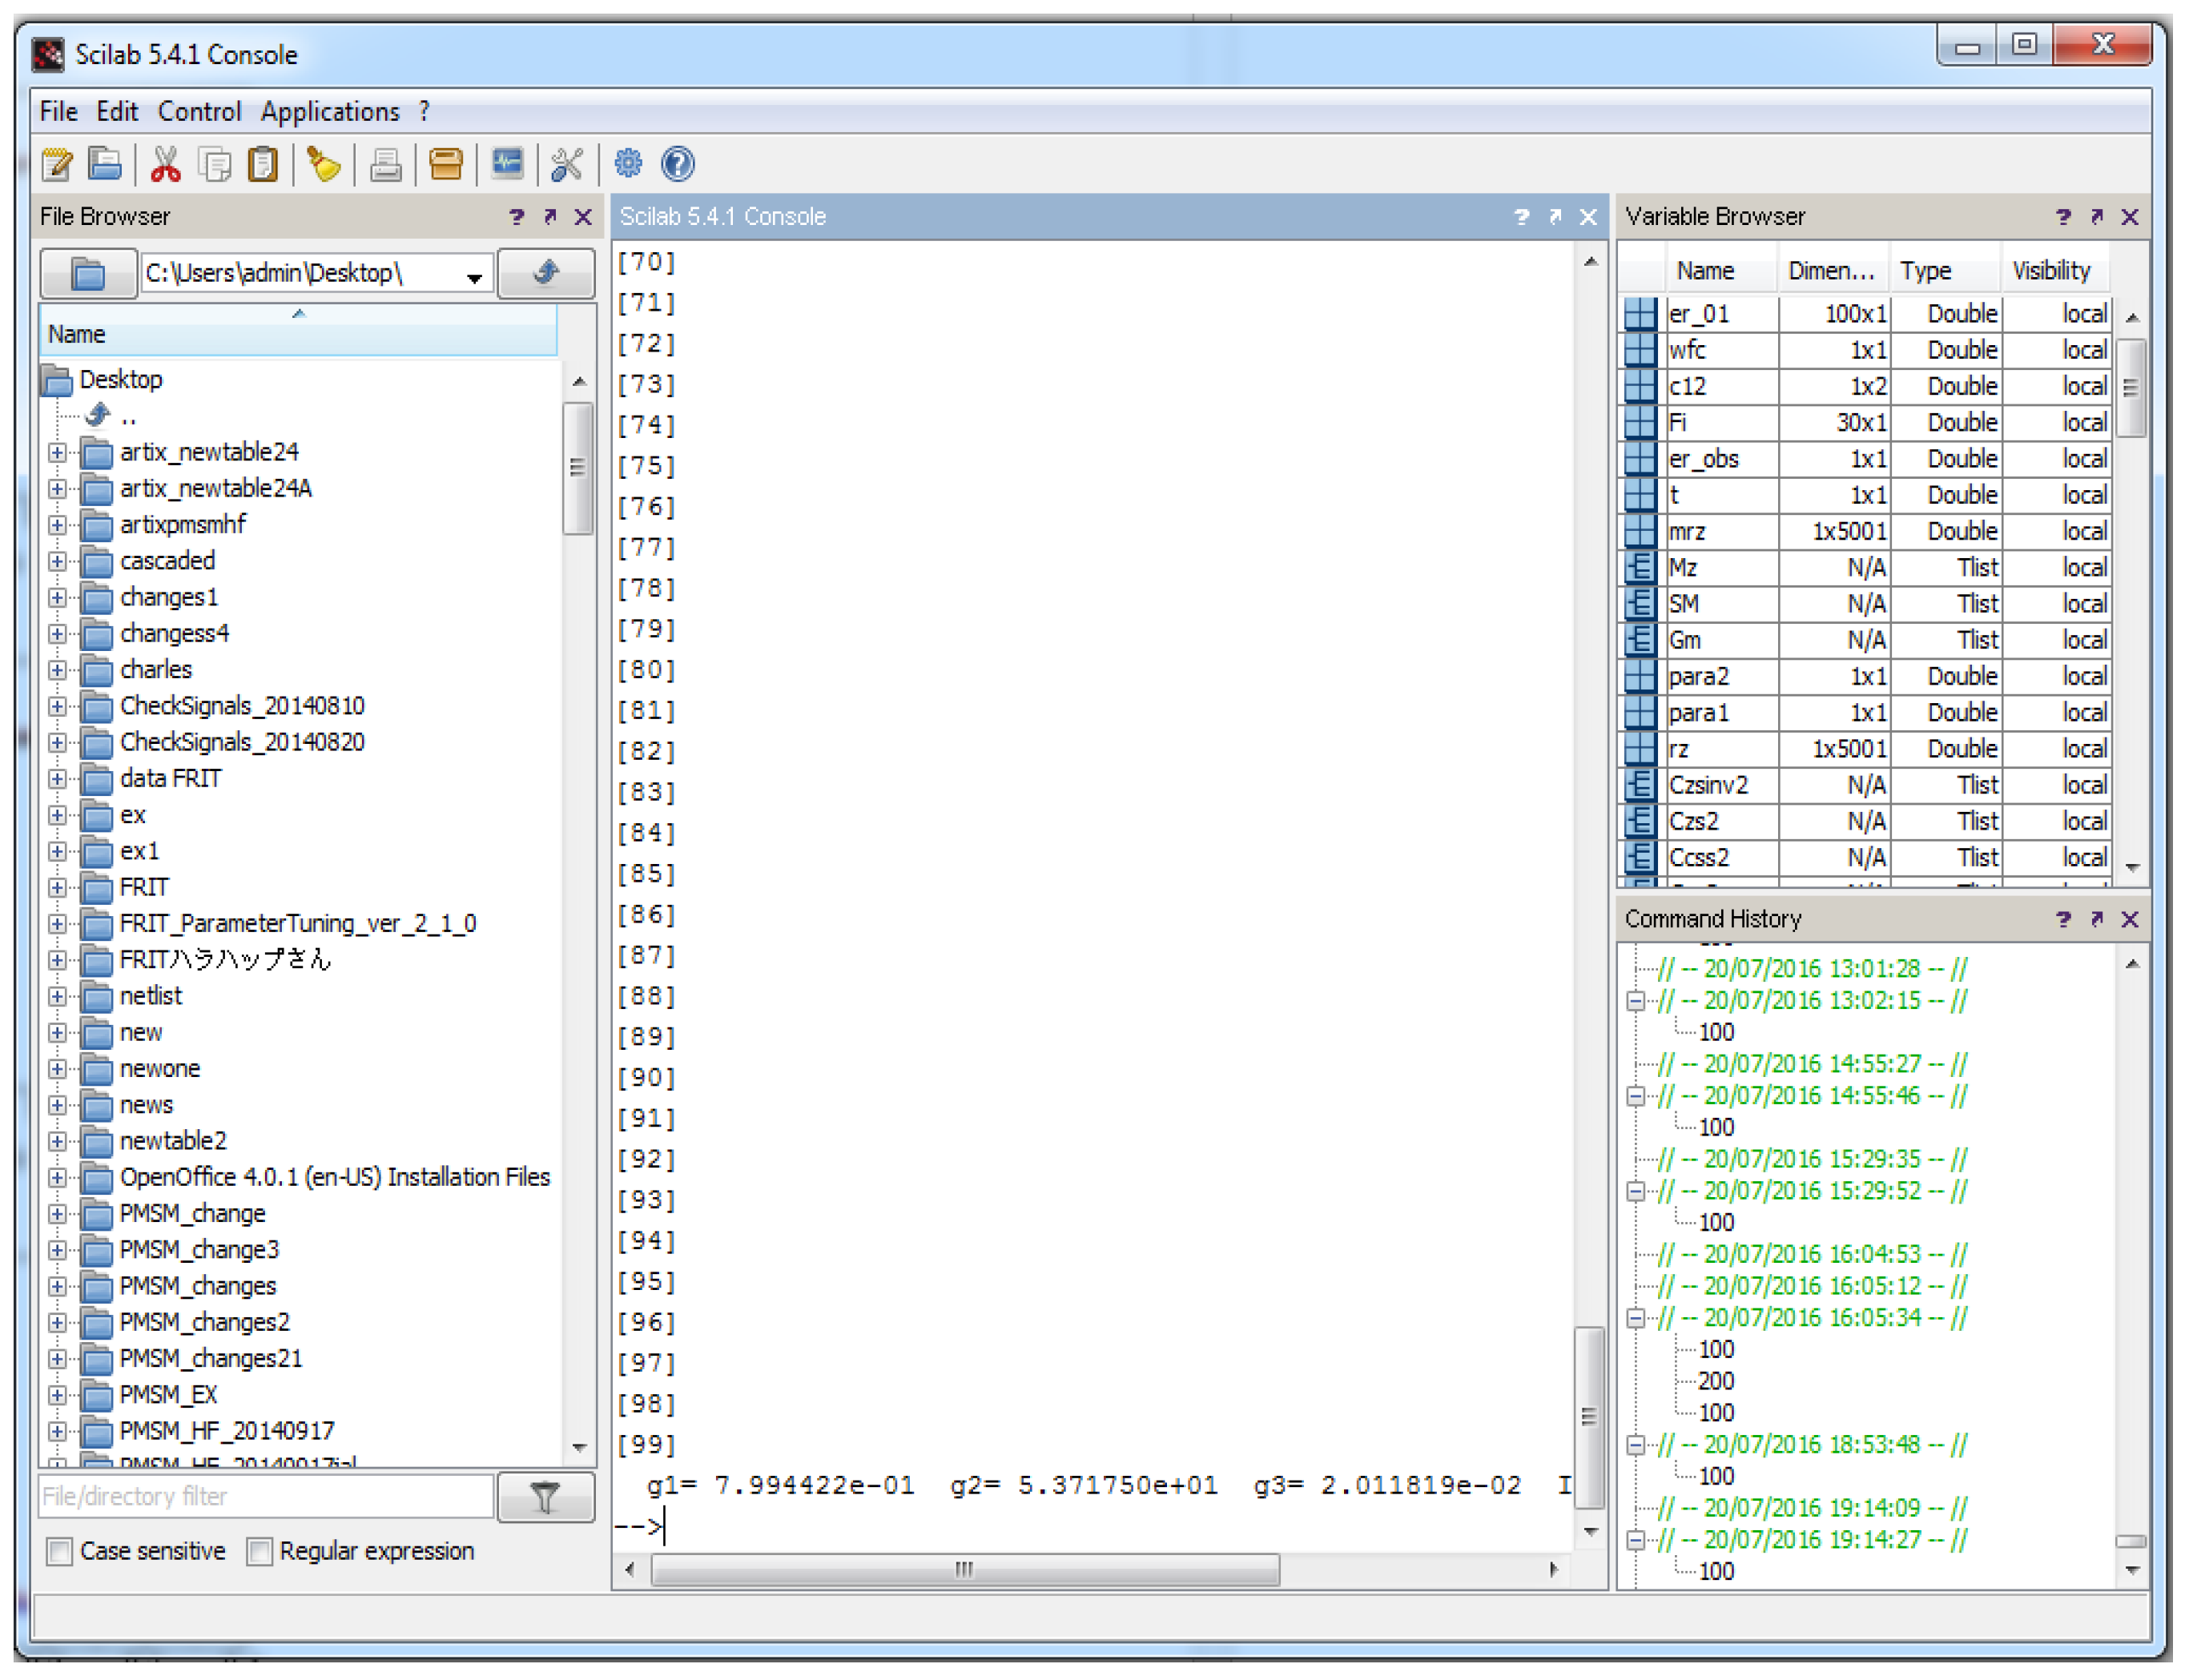This screenshot has height=1680, width=2189.
Task: Toggle the Regular expression checkbox
Action: 260,1551
